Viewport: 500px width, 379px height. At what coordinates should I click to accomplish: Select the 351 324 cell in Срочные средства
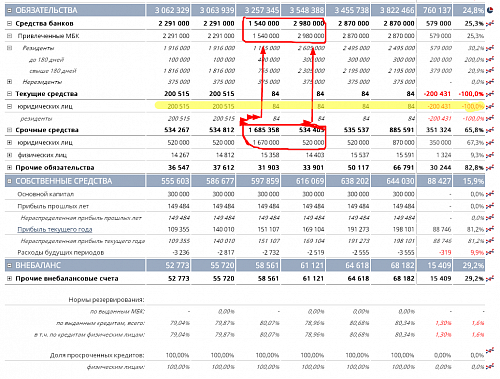coord(438,130)
